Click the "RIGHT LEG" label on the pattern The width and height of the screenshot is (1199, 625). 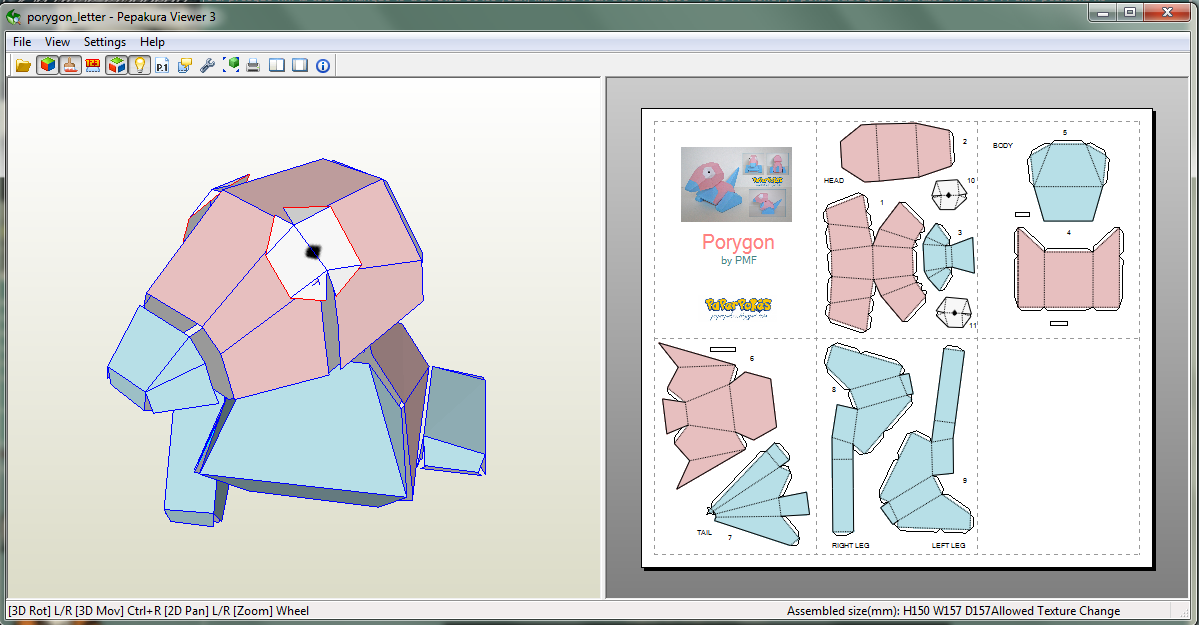(x=850, y=545)
